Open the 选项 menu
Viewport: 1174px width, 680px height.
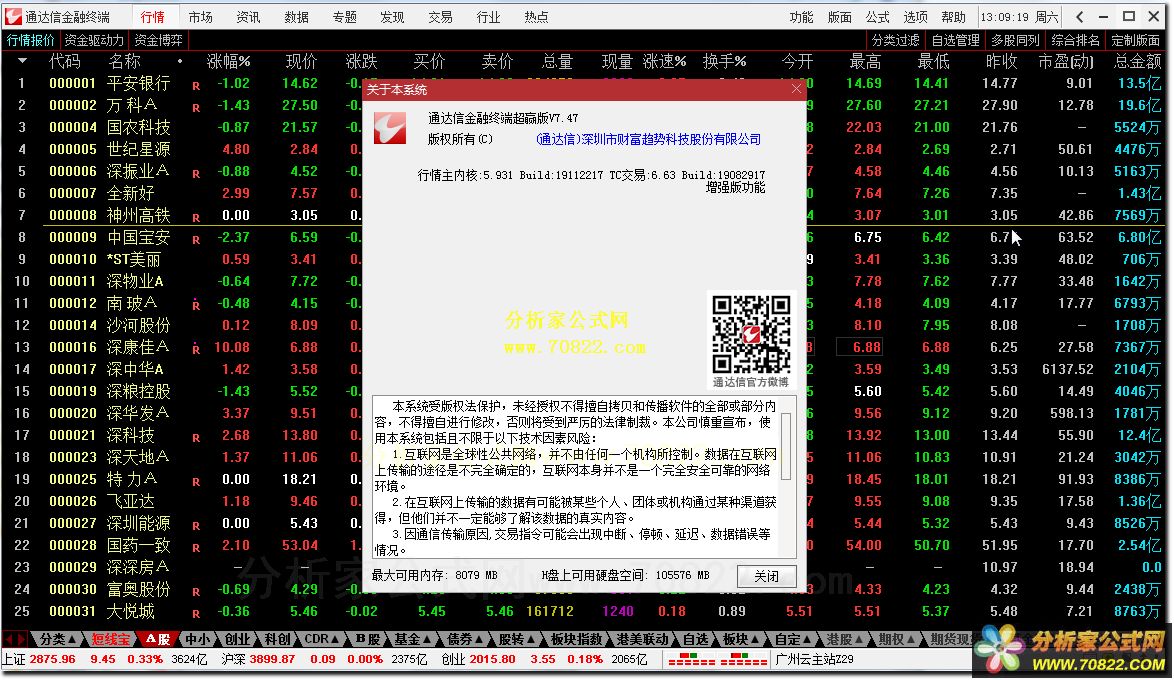(x=916, y=16)
